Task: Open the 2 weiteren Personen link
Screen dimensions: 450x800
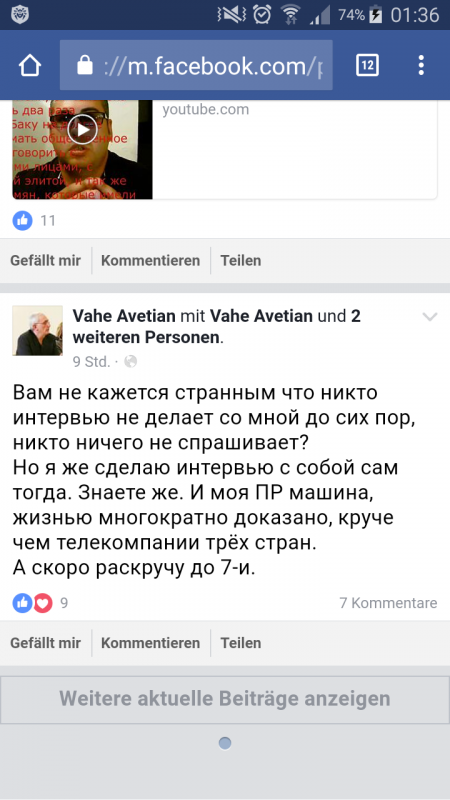Action: coord(217,327)
